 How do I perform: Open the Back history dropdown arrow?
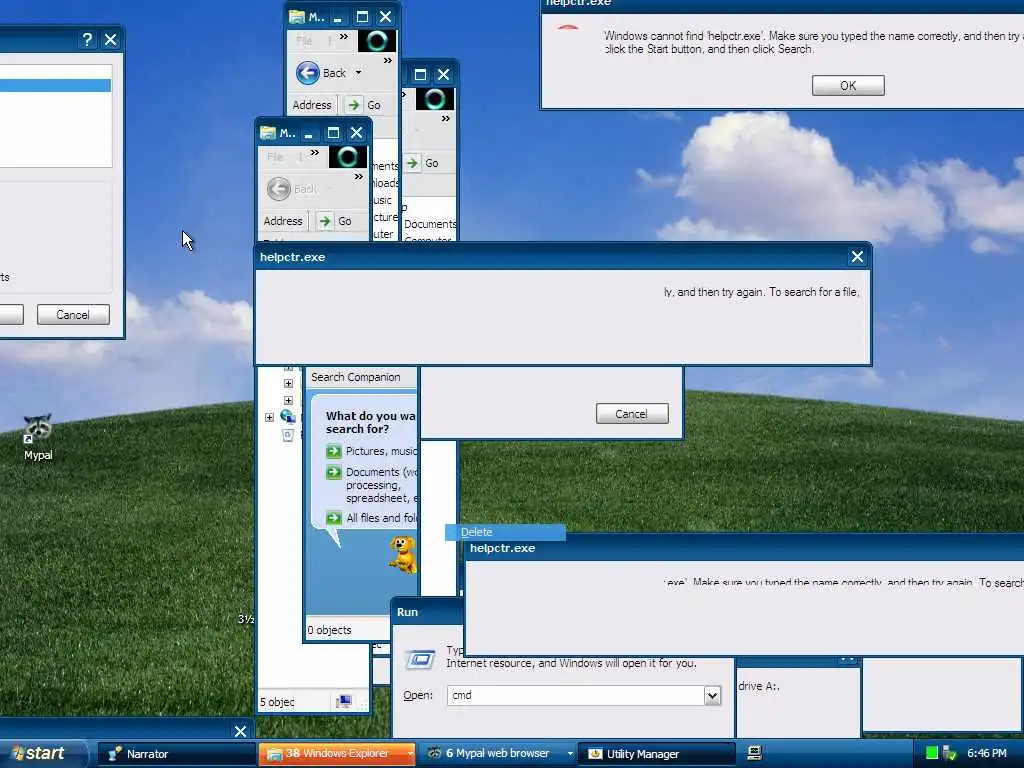[x=358, y=72]
